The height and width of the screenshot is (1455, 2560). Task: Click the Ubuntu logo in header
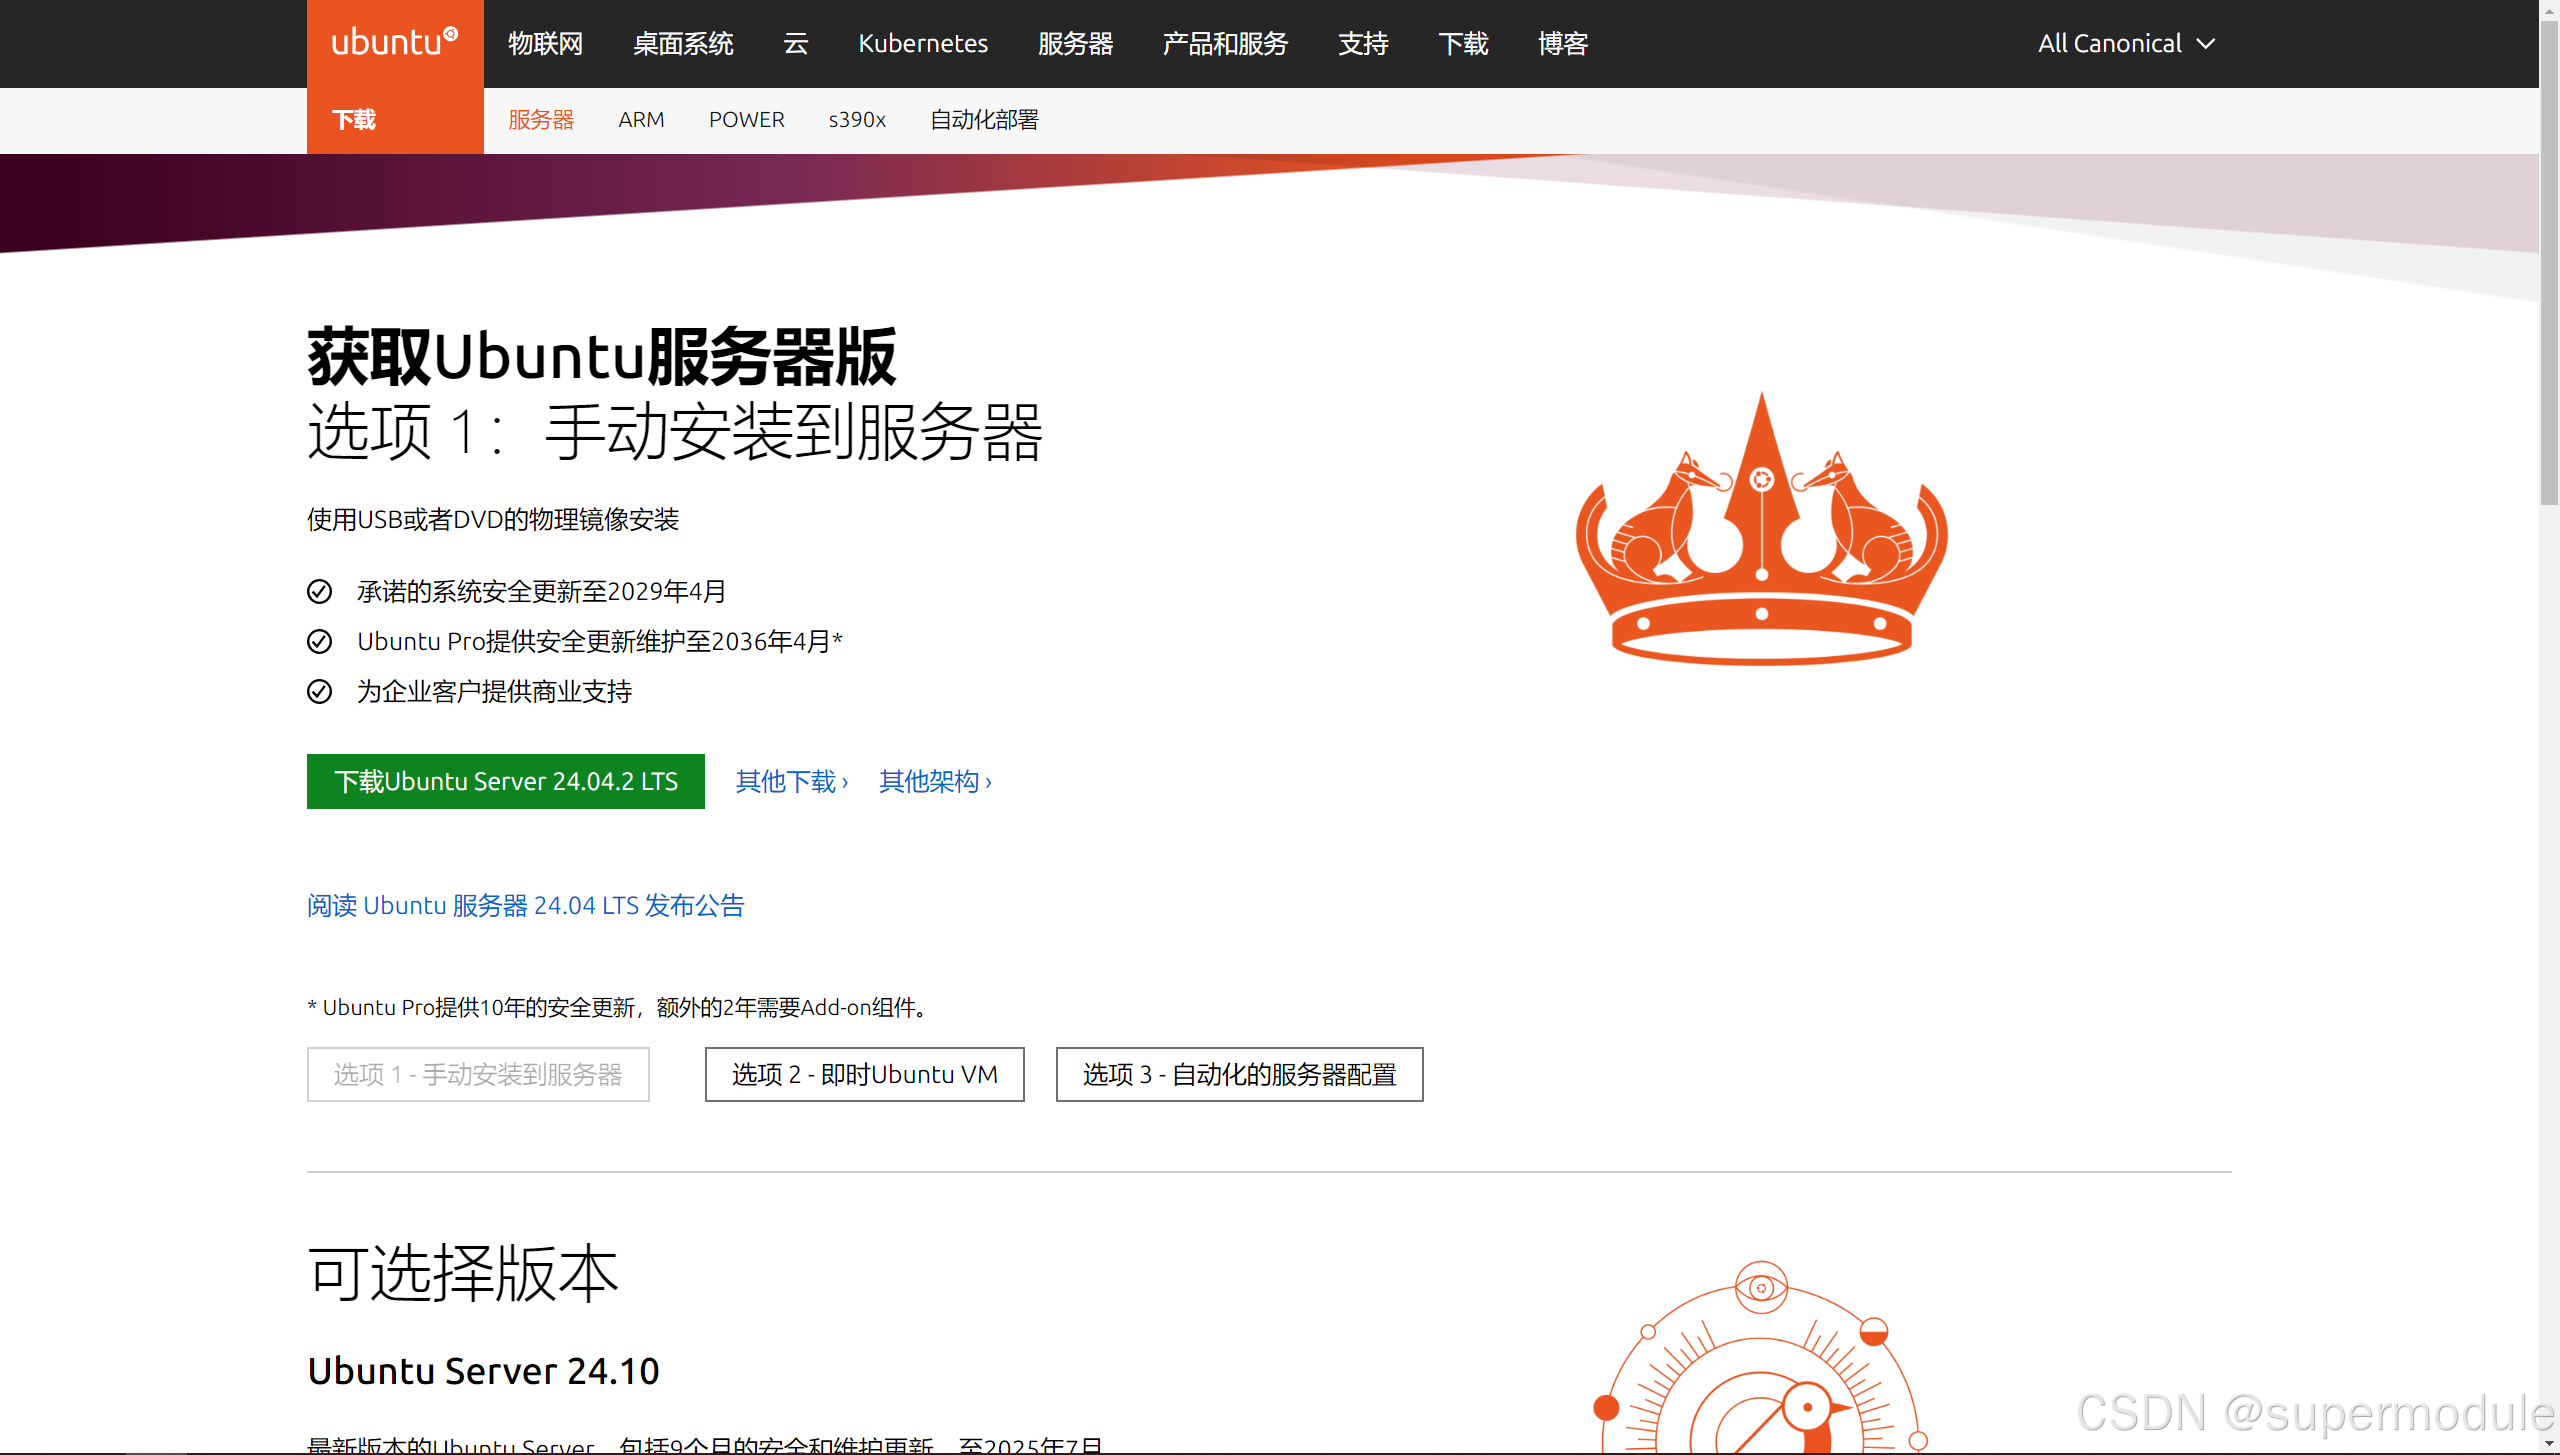coord(394,43)
